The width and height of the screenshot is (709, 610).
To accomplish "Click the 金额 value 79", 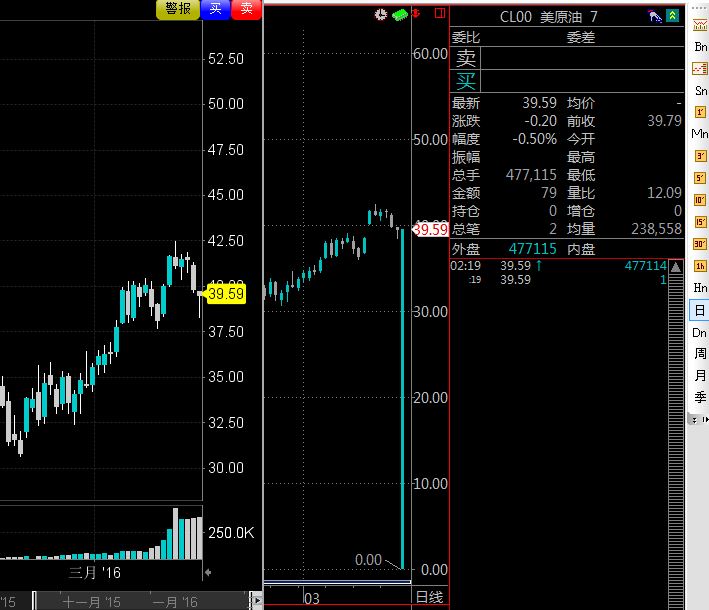I will (549, 193).
